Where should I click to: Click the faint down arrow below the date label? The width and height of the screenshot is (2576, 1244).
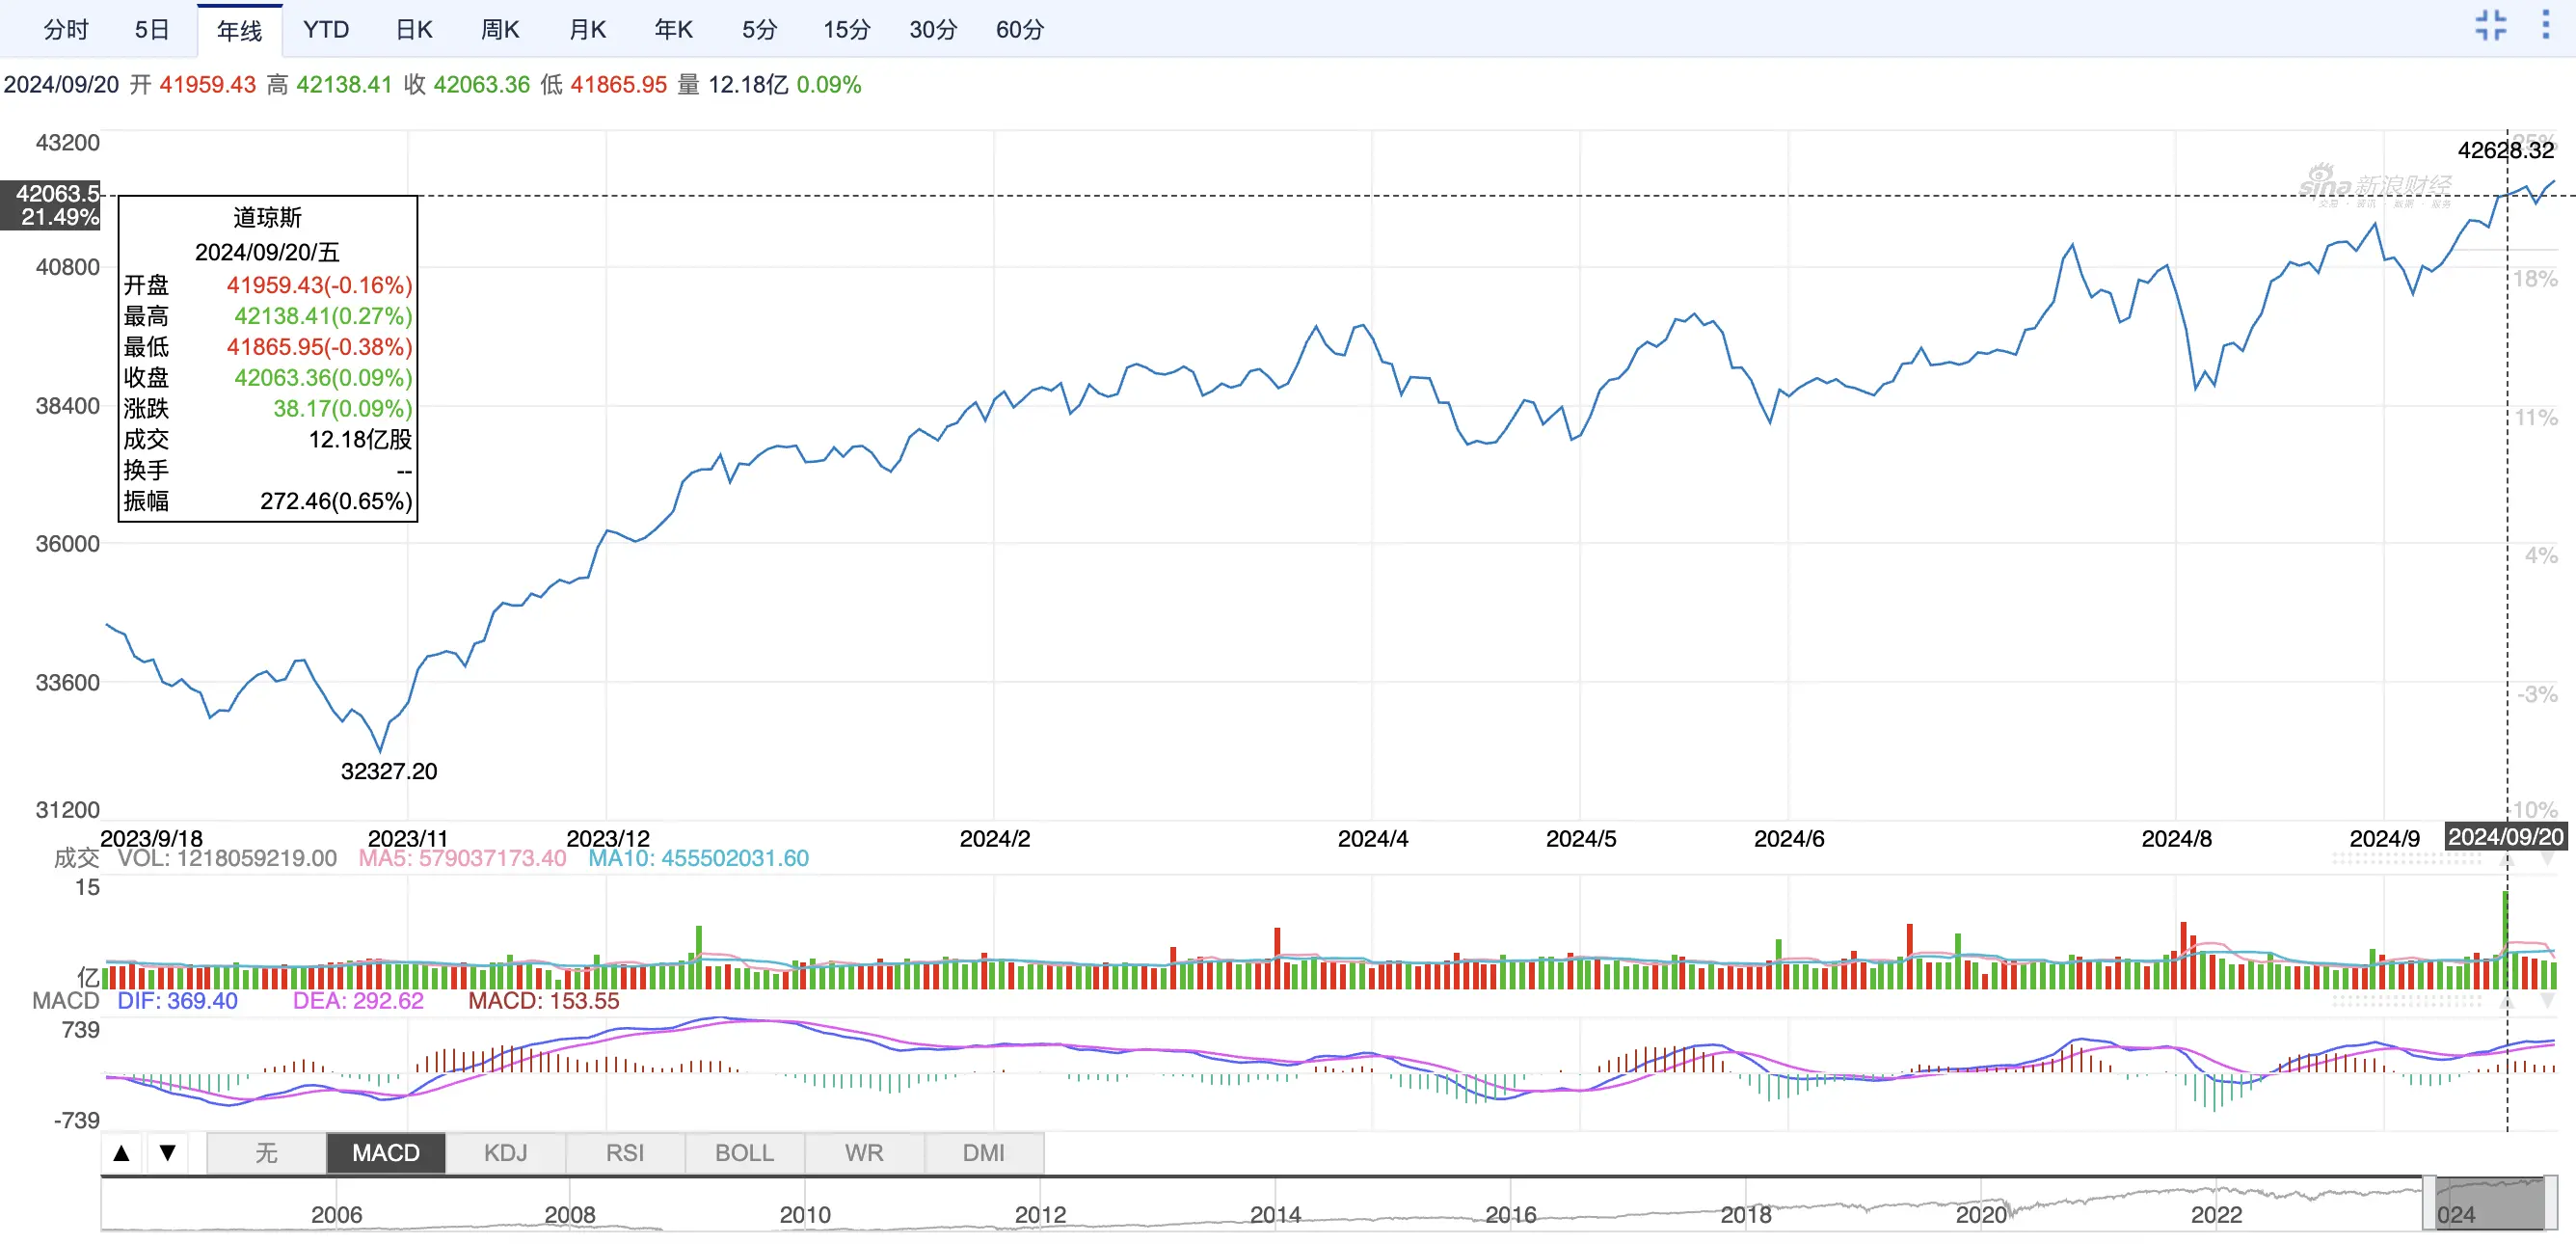tap(2548, 859)
